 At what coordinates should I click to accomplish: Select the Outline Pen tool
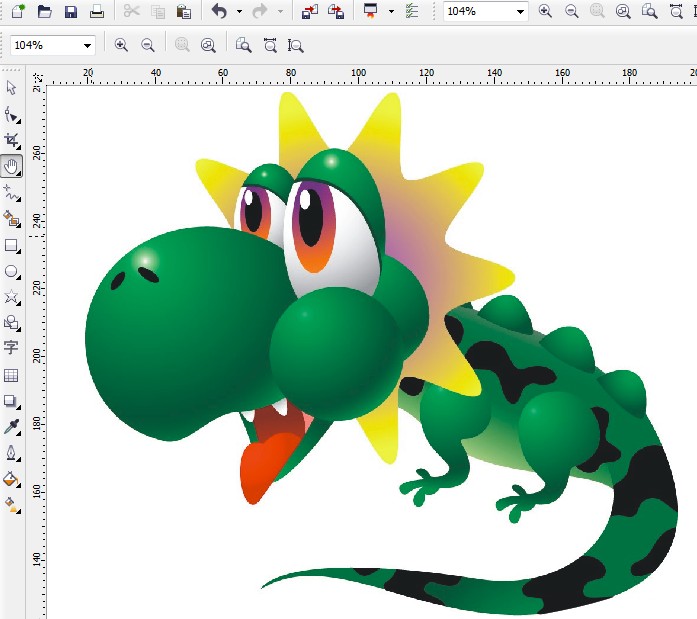click(x=12, y=453)
